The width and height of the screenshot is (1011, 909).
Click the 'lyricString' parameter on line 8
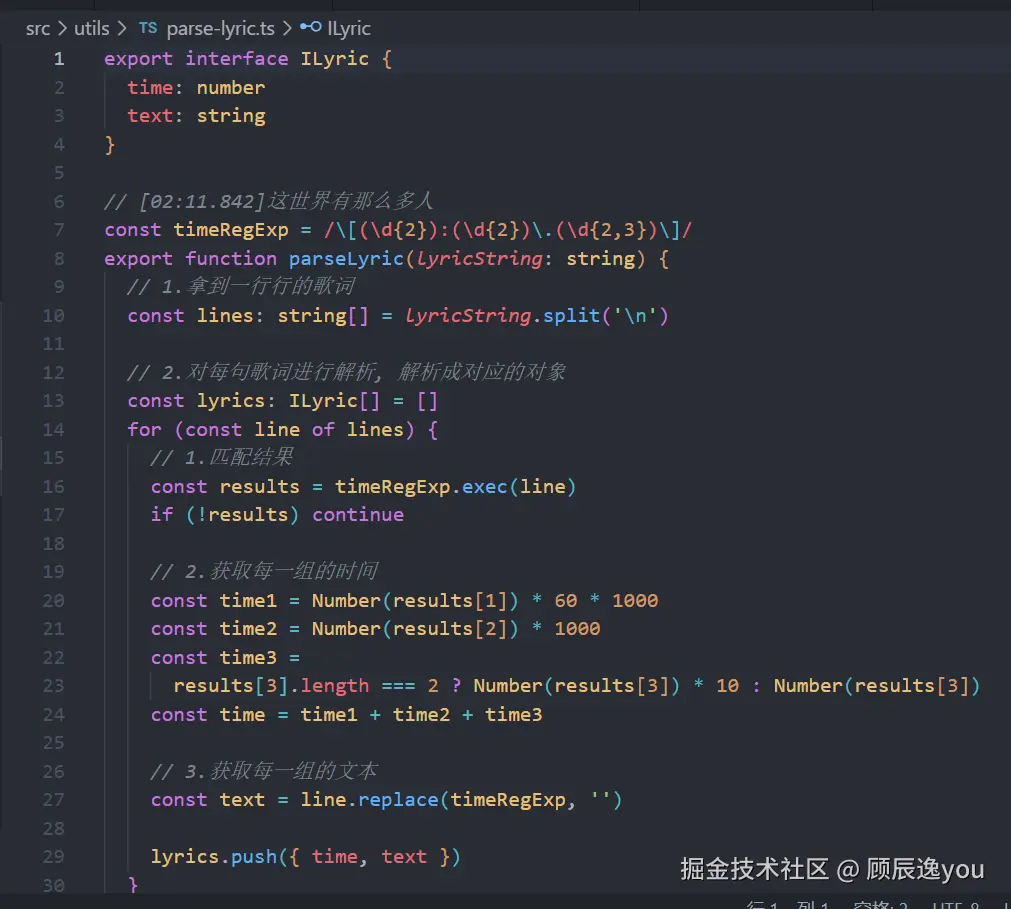tap(480, 259)
